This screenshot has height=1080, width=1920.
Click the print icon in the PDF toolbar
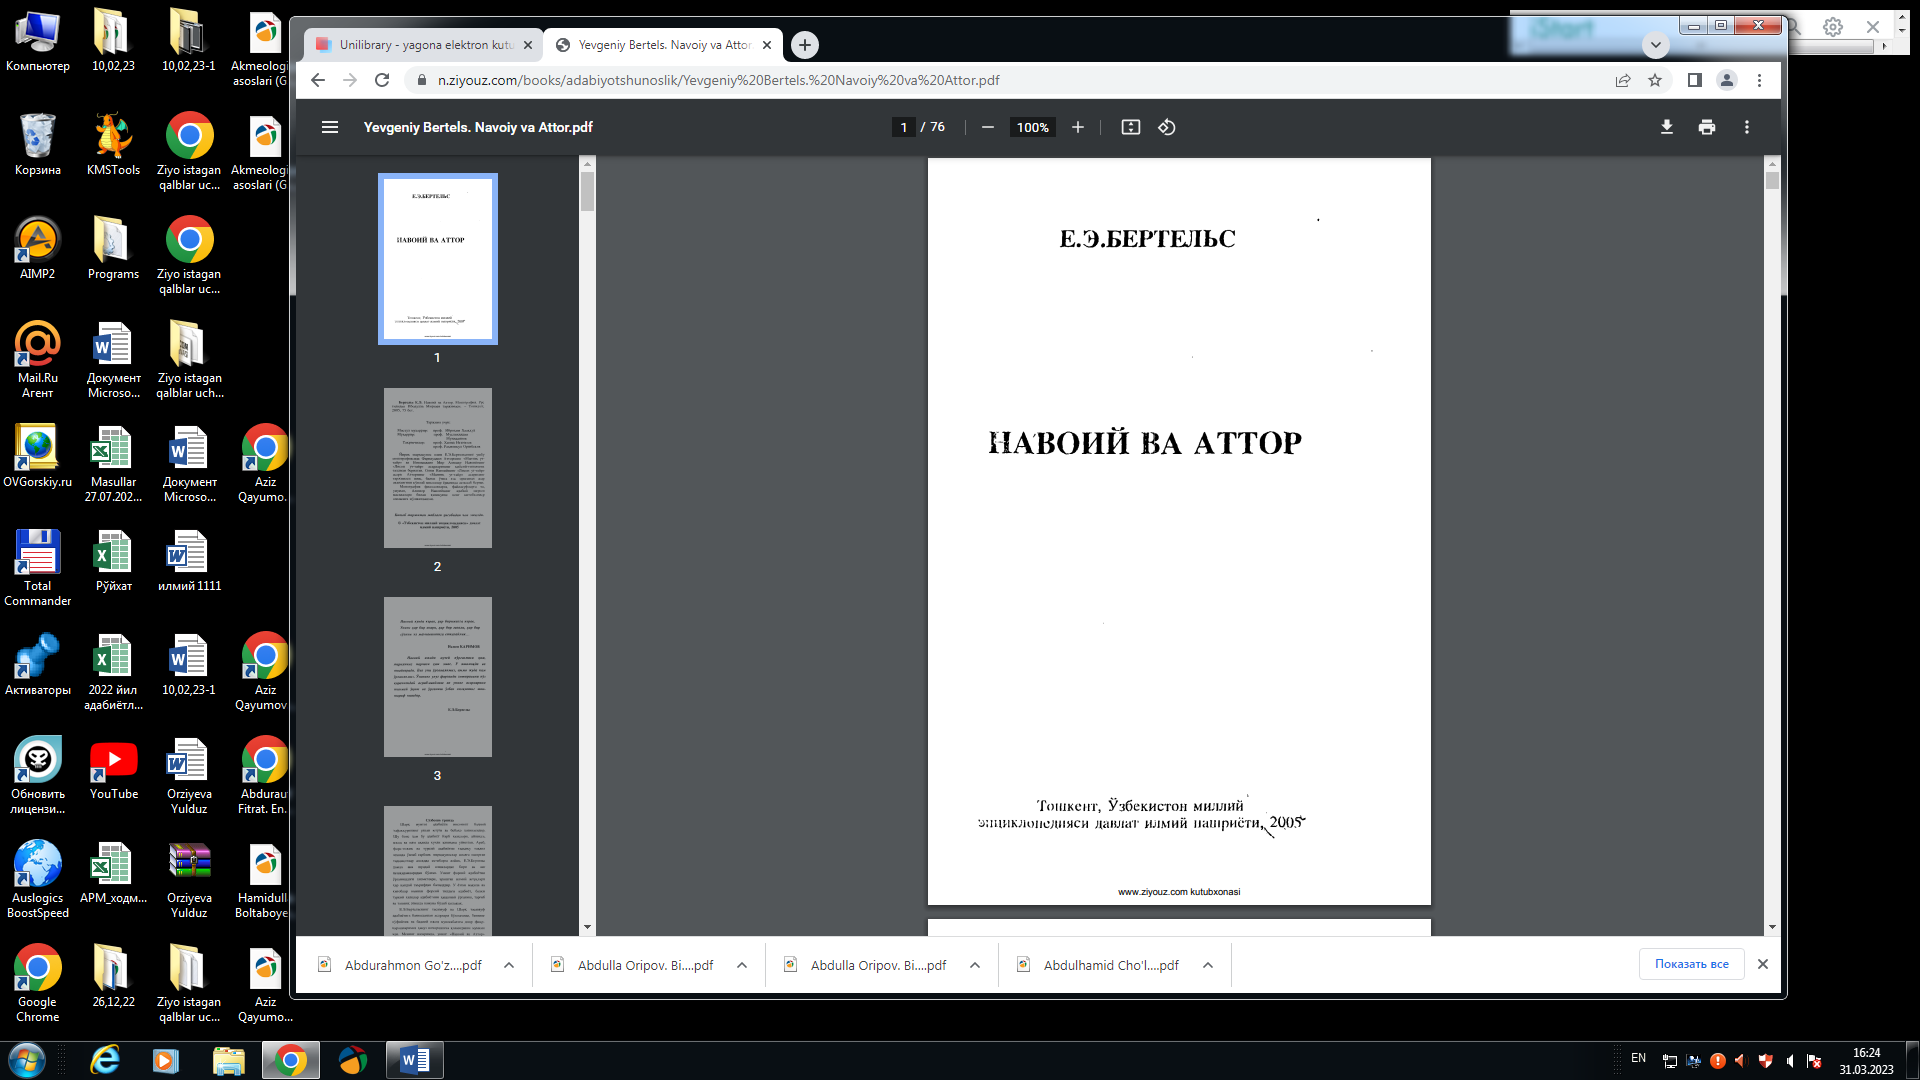pyautogui.click(x=1707, y=127)
